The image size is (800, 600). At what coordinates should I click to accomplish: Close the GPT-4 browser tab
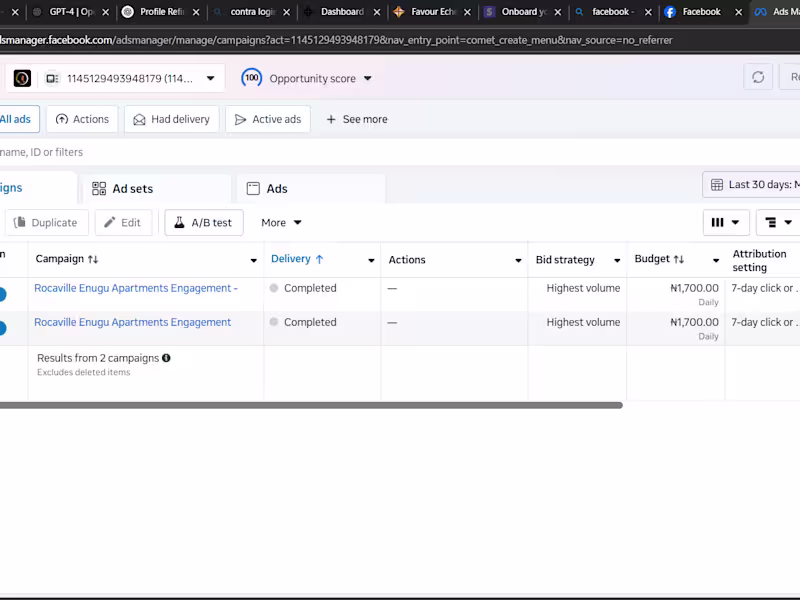click(106, 12)
